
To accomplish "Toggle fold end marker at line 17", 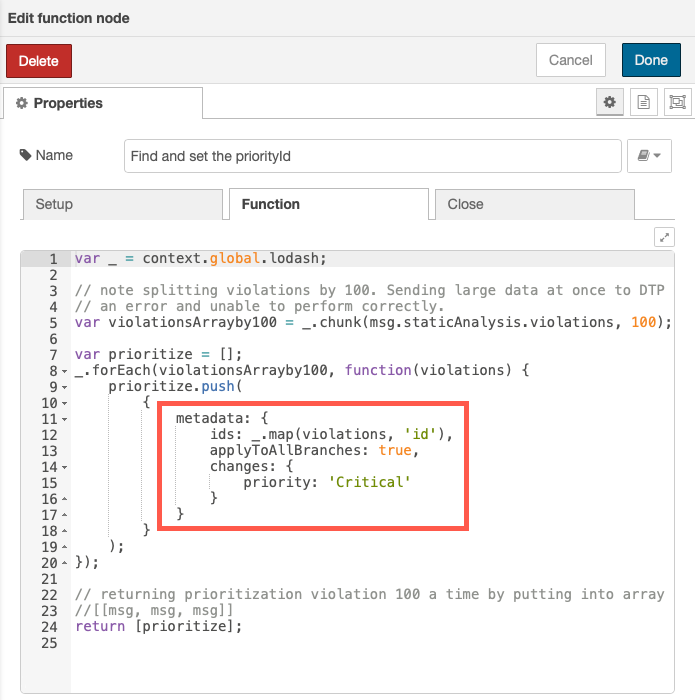I will 64,515.
